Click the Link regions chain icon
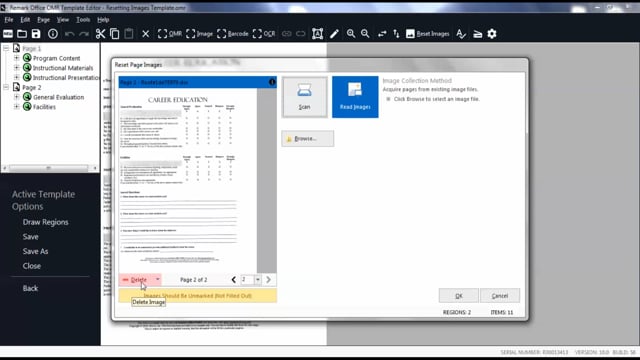640x360 pixels. [287, 34]
